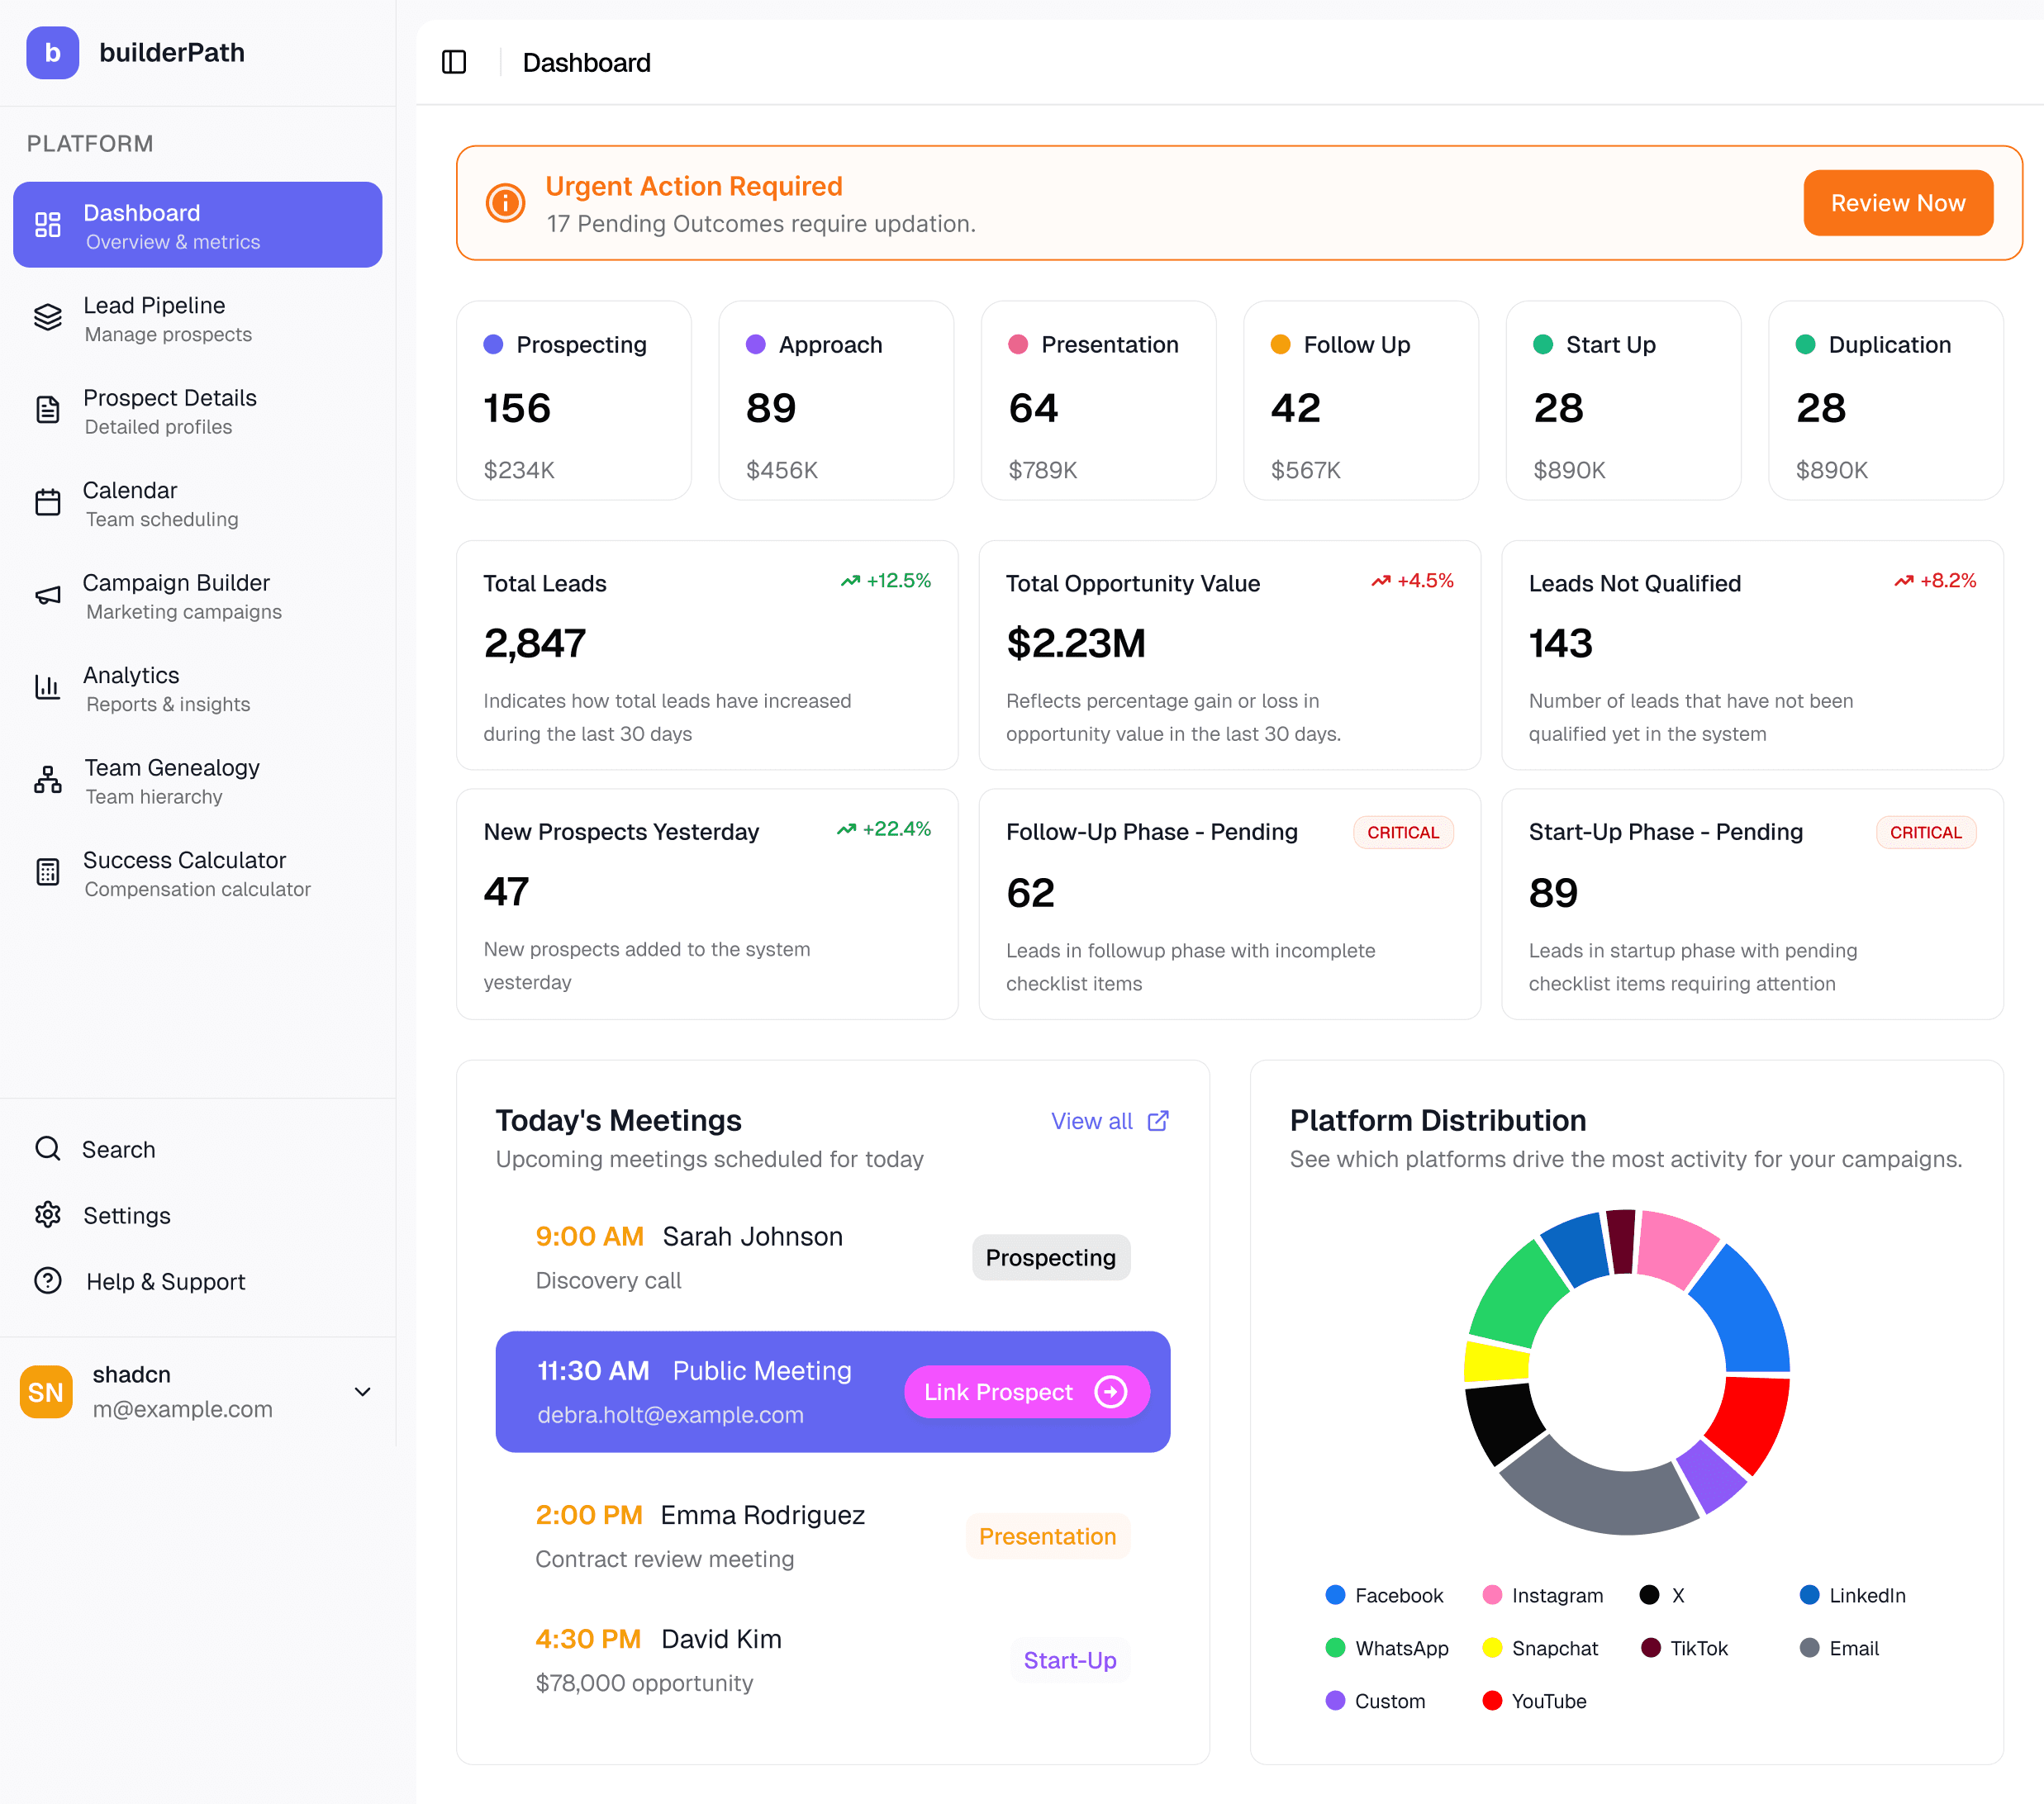This screenshot has height=1804, width=2044.
Task: Toggle the sidebar panel collapse icon
Action: click(x=454, y=62)
